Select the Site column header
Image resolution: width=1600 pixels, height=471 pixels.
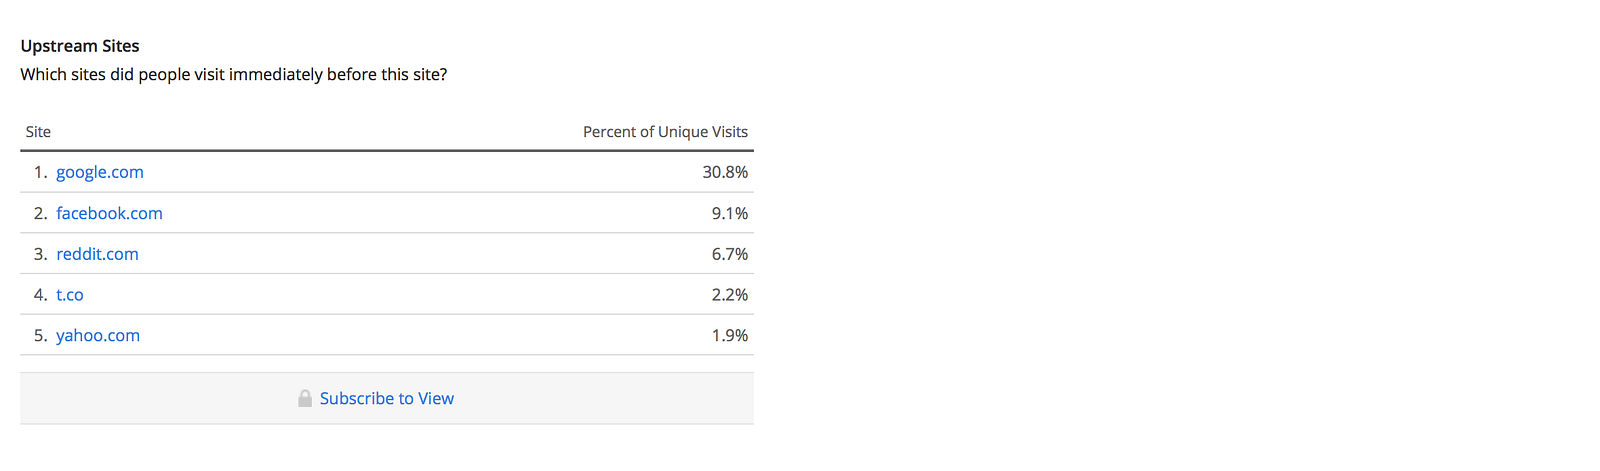coord(38,132)
